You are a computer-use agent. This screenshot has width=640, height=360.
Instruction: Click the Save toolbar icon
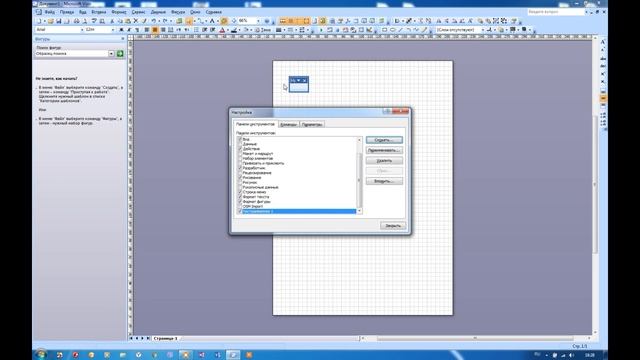point(59,21)
